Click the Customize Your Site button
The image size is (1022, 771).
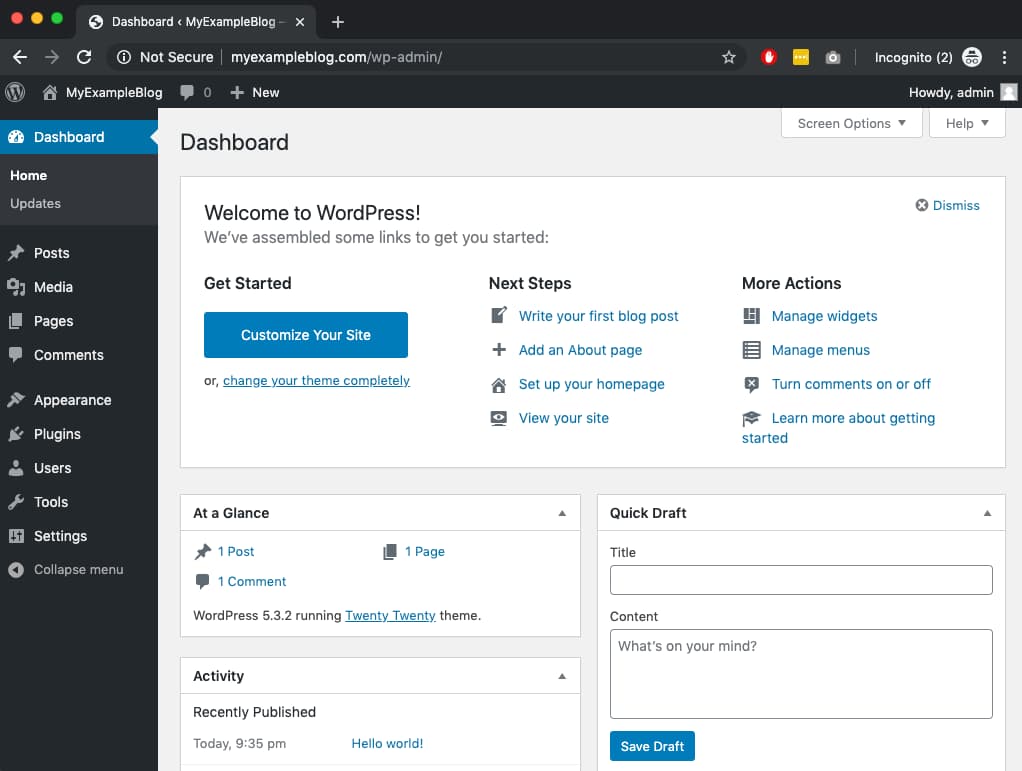(x=306, y=335)
